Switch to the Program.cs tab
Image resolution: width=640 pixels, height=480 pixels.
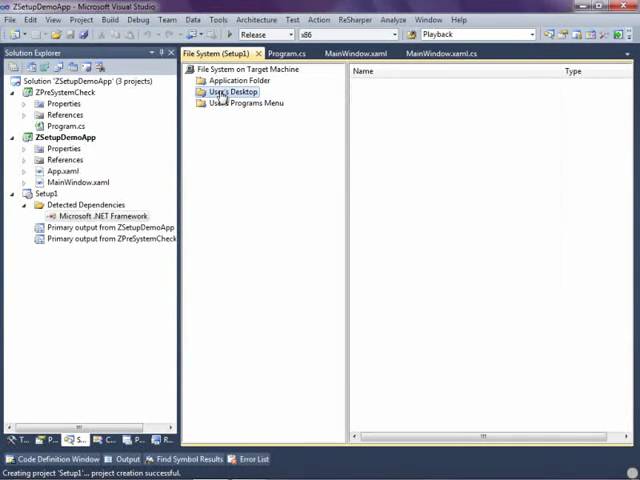287,53
